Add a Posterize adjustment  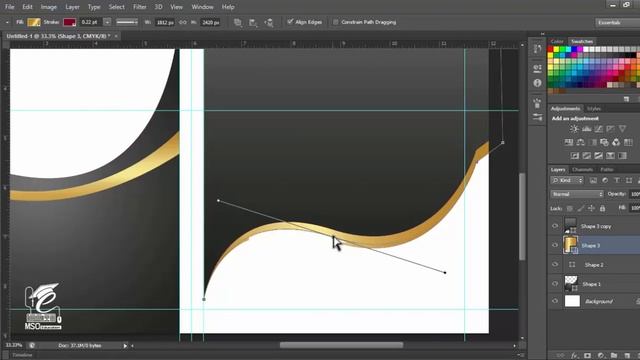587,156
